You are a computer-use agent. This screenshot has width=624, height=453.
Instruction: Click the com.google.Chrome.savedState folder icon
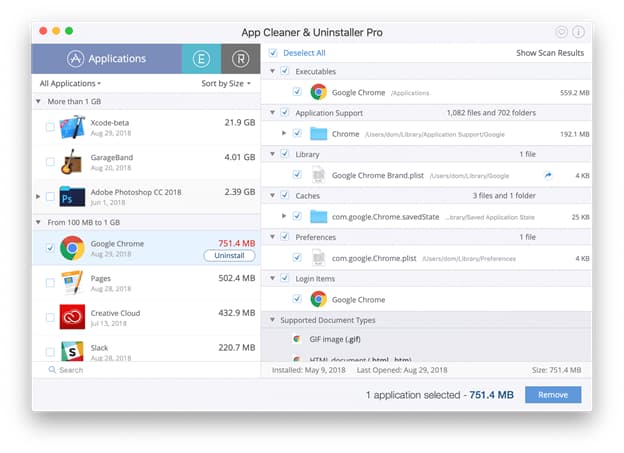pyautogui.click(x=318, y=217)
